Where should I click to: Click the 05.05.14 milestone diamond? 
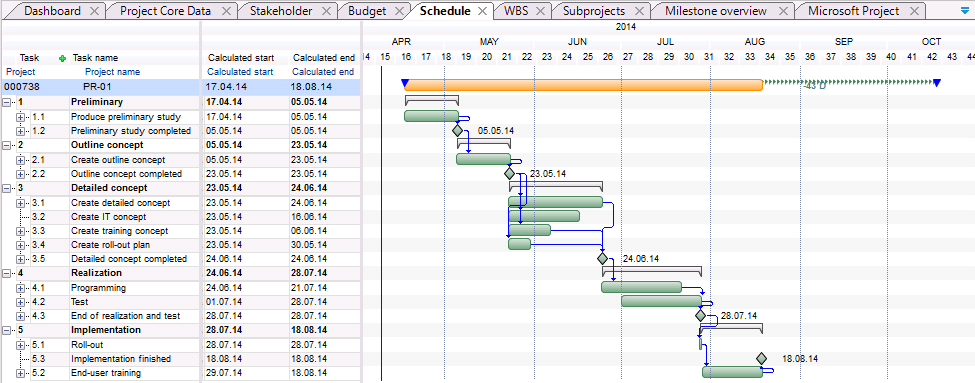tap(458, 131)
